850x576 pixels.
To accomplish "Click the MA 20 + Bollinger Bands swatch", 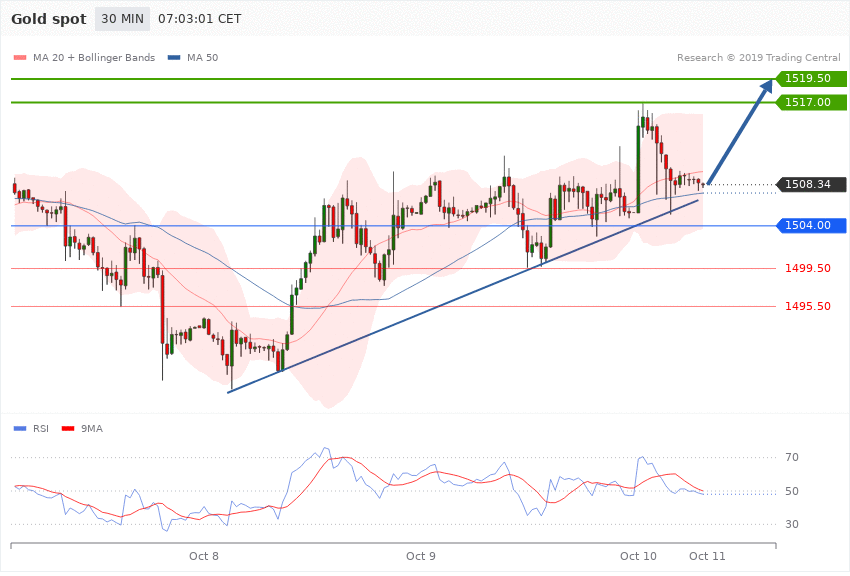I will pyautogui.click(x=20, y=57).
